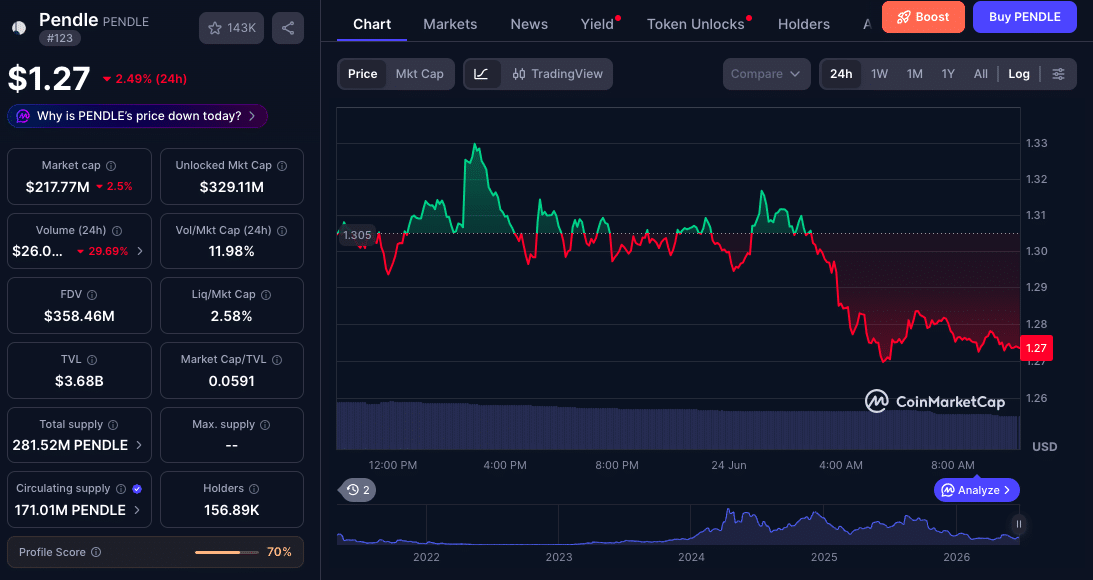Click Liq/Mkt Cap info icon
1093x580 pixels.
pyautogui.click(x=266, y=295)
